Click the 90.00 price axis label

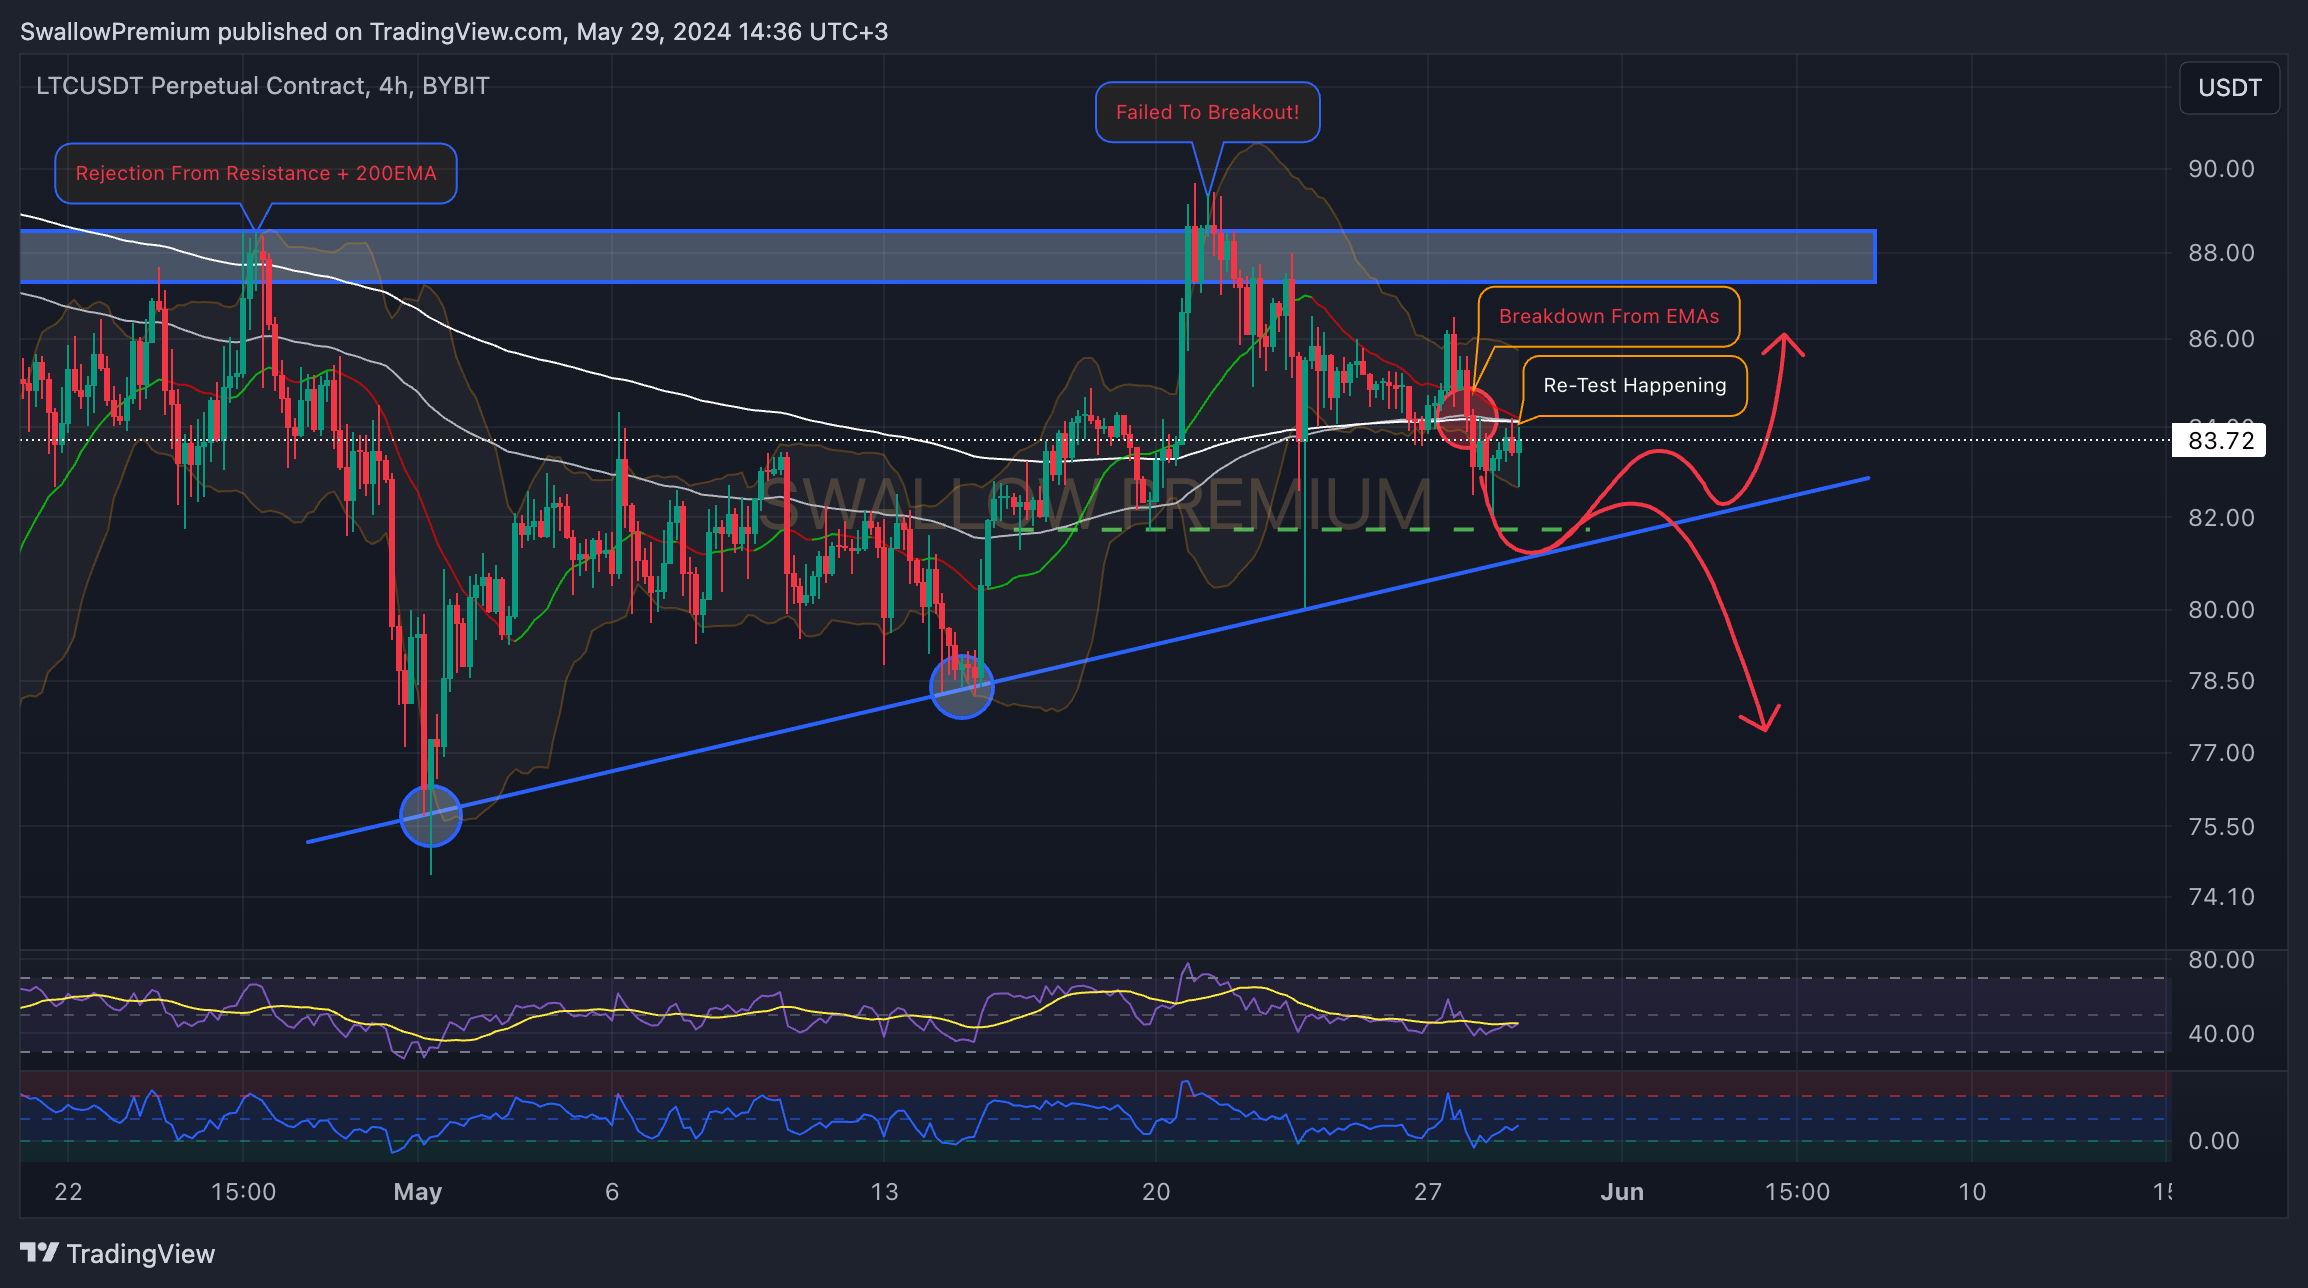2221,169
